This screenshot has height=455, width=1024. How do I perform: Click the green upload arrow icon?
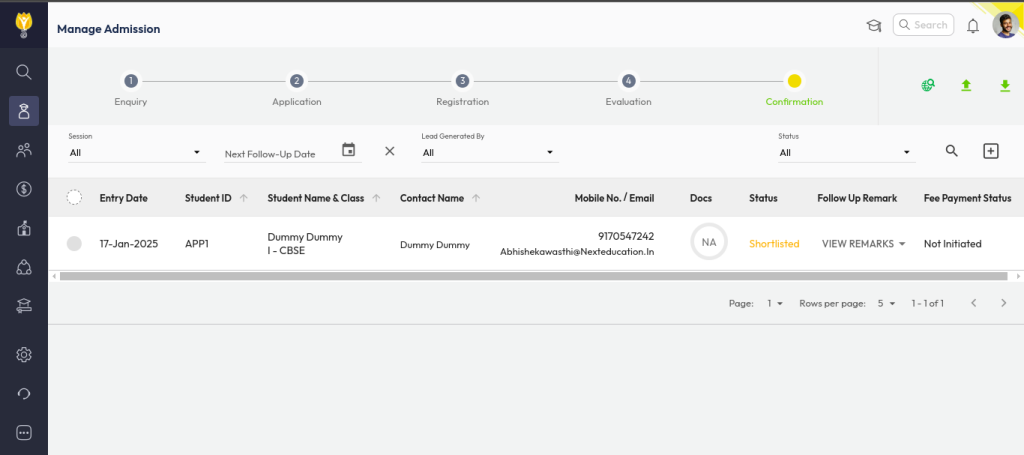tap(966, 86)
